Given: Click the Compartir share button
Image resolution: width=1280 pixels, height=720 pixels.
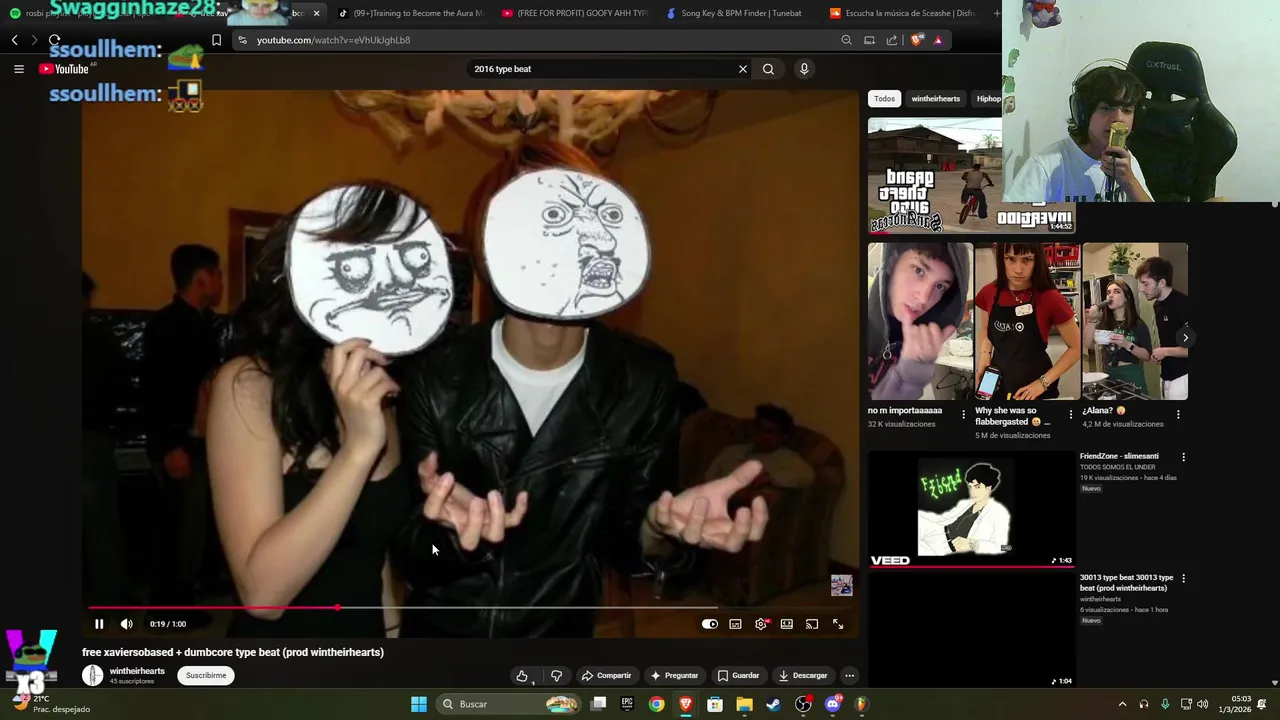Looking at the screenshot, I should (x=606, y=675).
